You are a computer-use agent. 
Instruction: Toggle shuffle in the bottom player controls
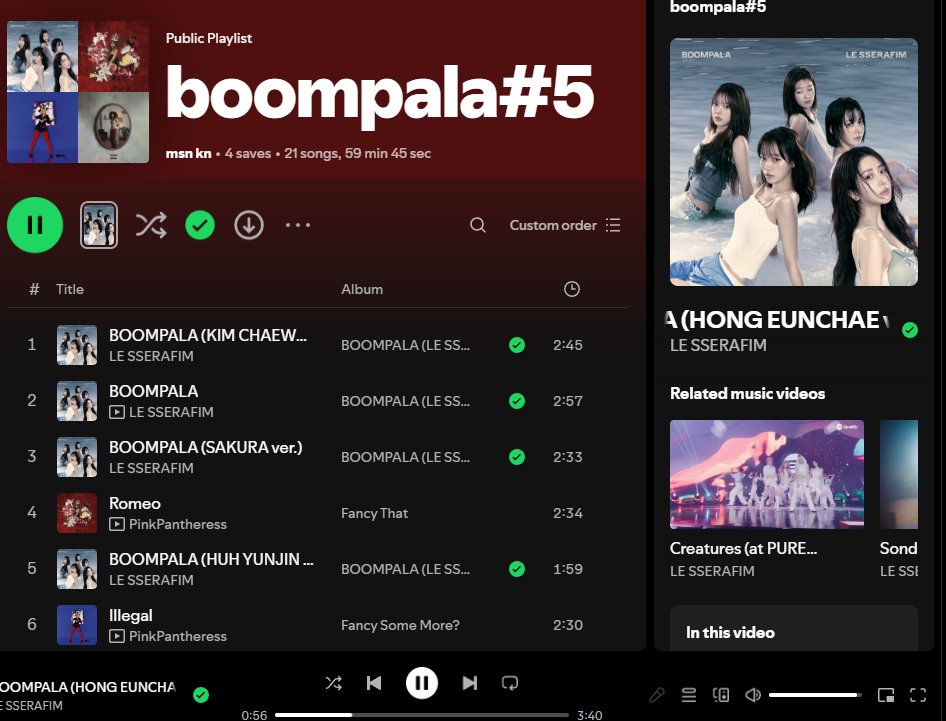coord(334,683)
